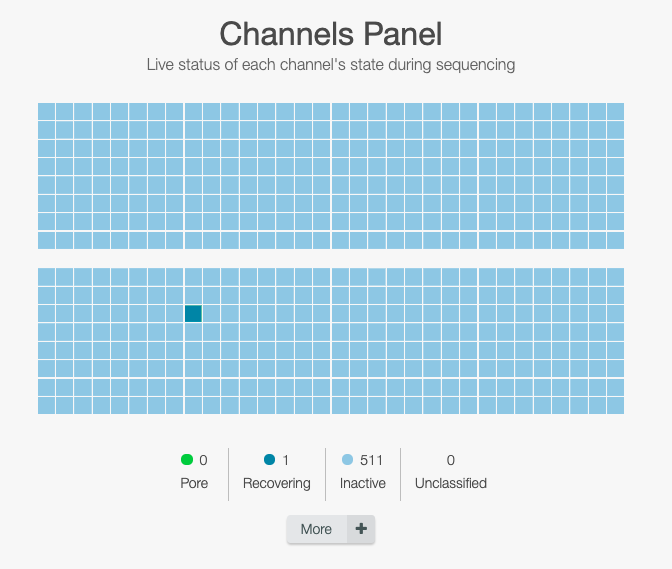Select top-left channel in upper grid block
Screen dimensions: 672x569
46,111
